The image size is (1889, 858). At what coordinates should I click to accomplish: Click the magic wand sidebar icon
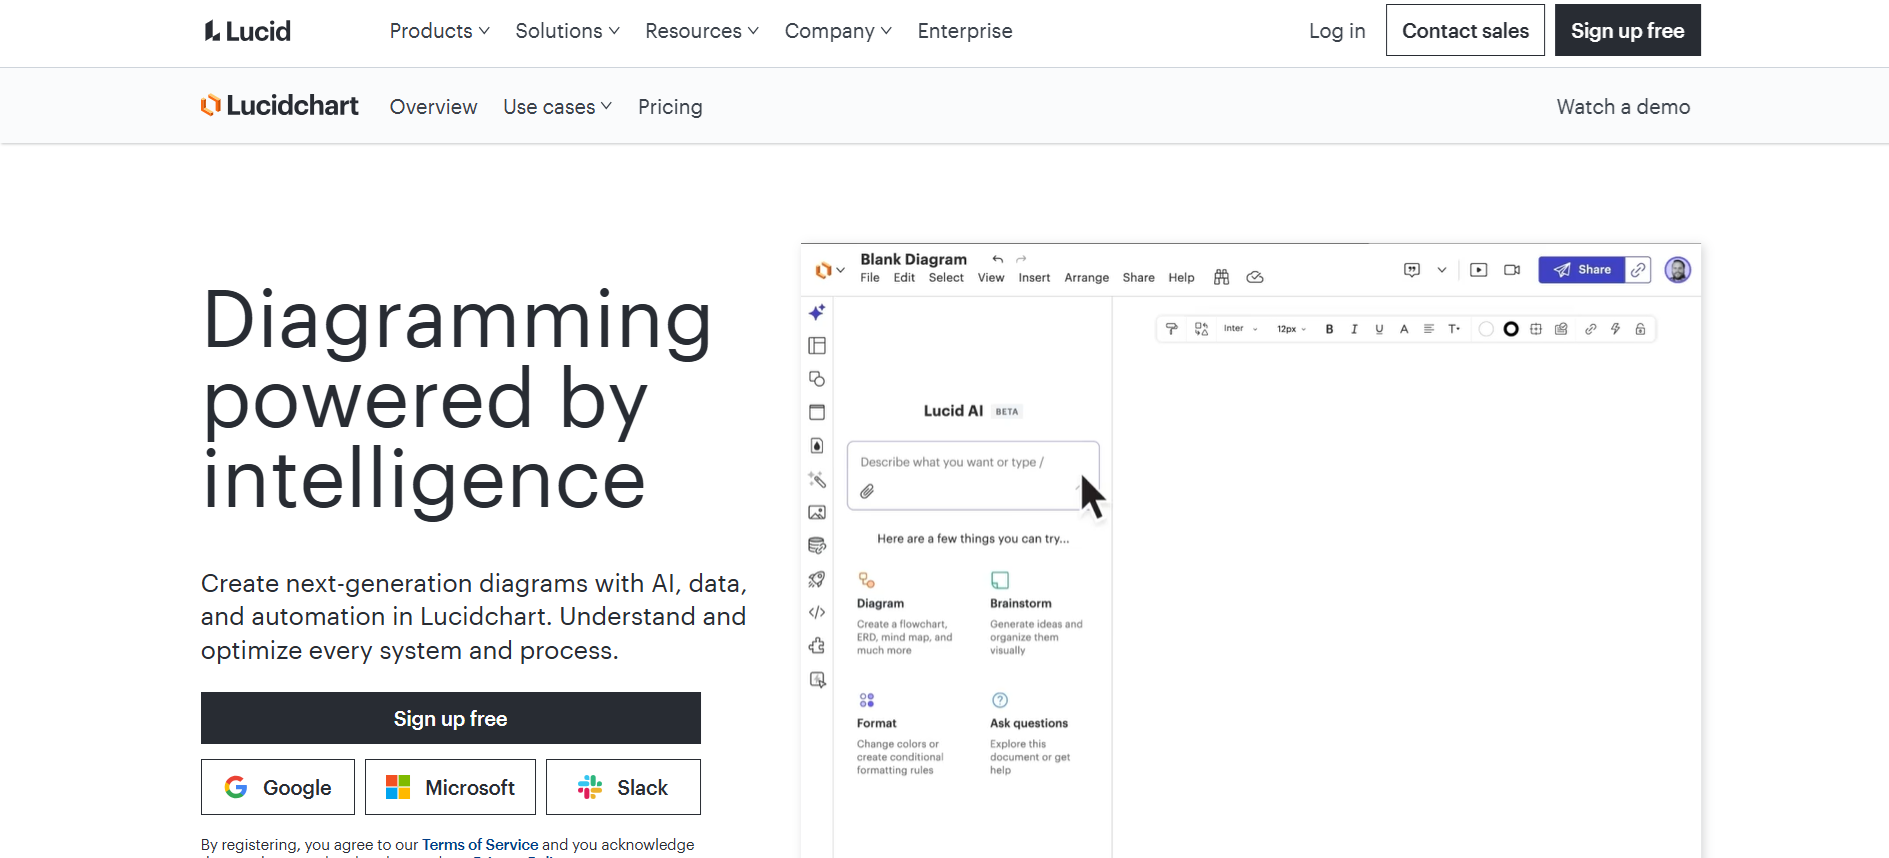click(x=817, y=480)
